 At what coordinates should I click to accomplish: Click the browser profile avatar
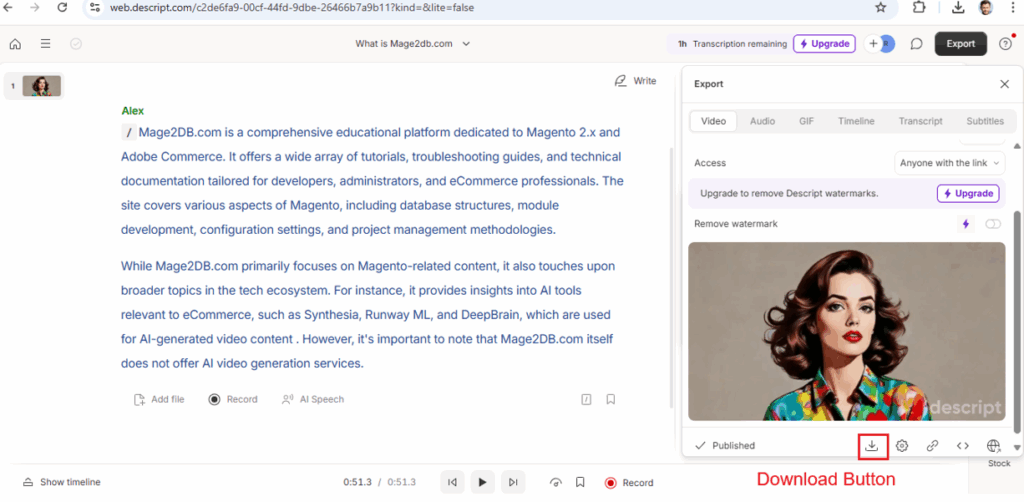pos(985,8)
